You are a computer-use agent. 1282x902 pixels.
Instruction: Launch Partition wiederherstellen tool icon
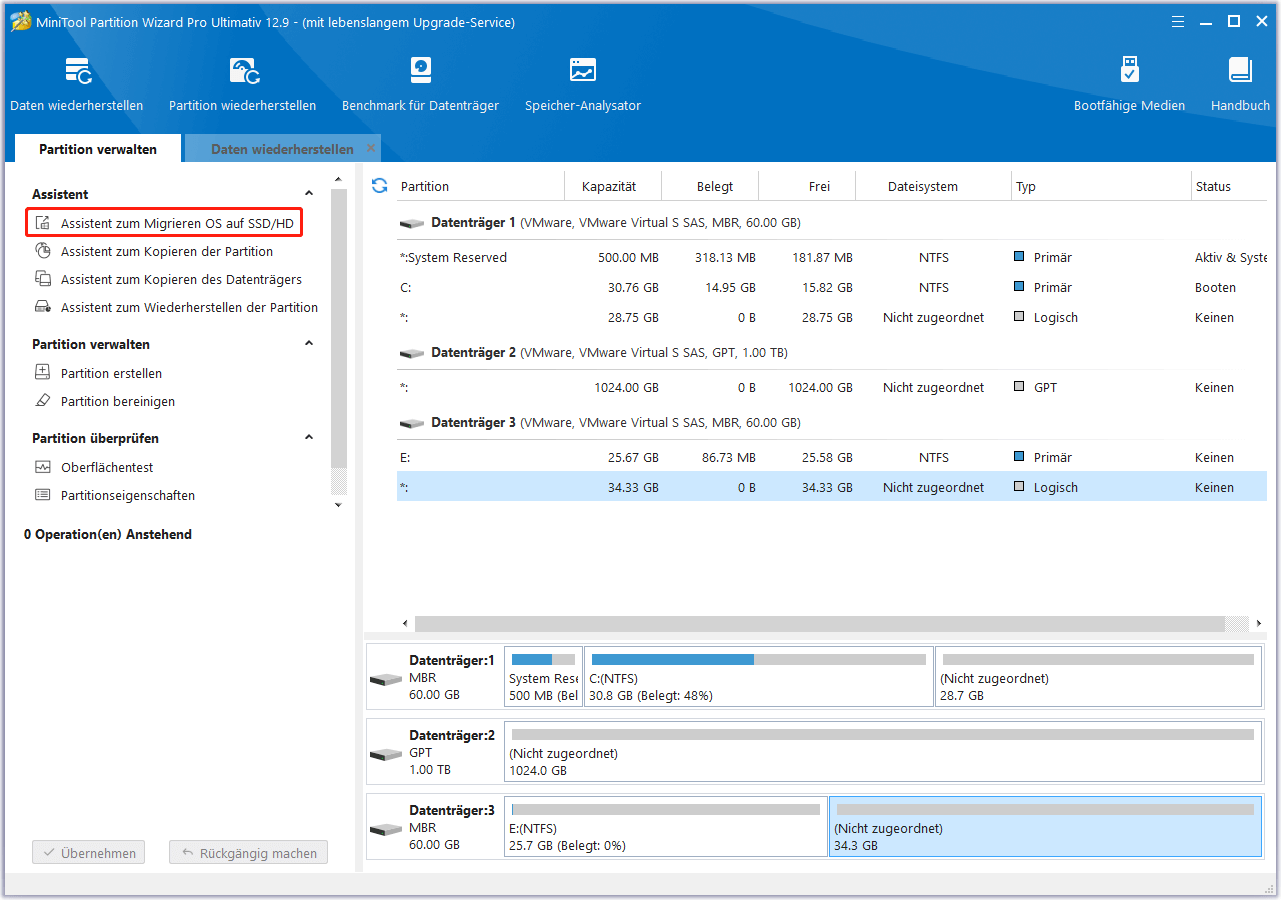(243, 70)
